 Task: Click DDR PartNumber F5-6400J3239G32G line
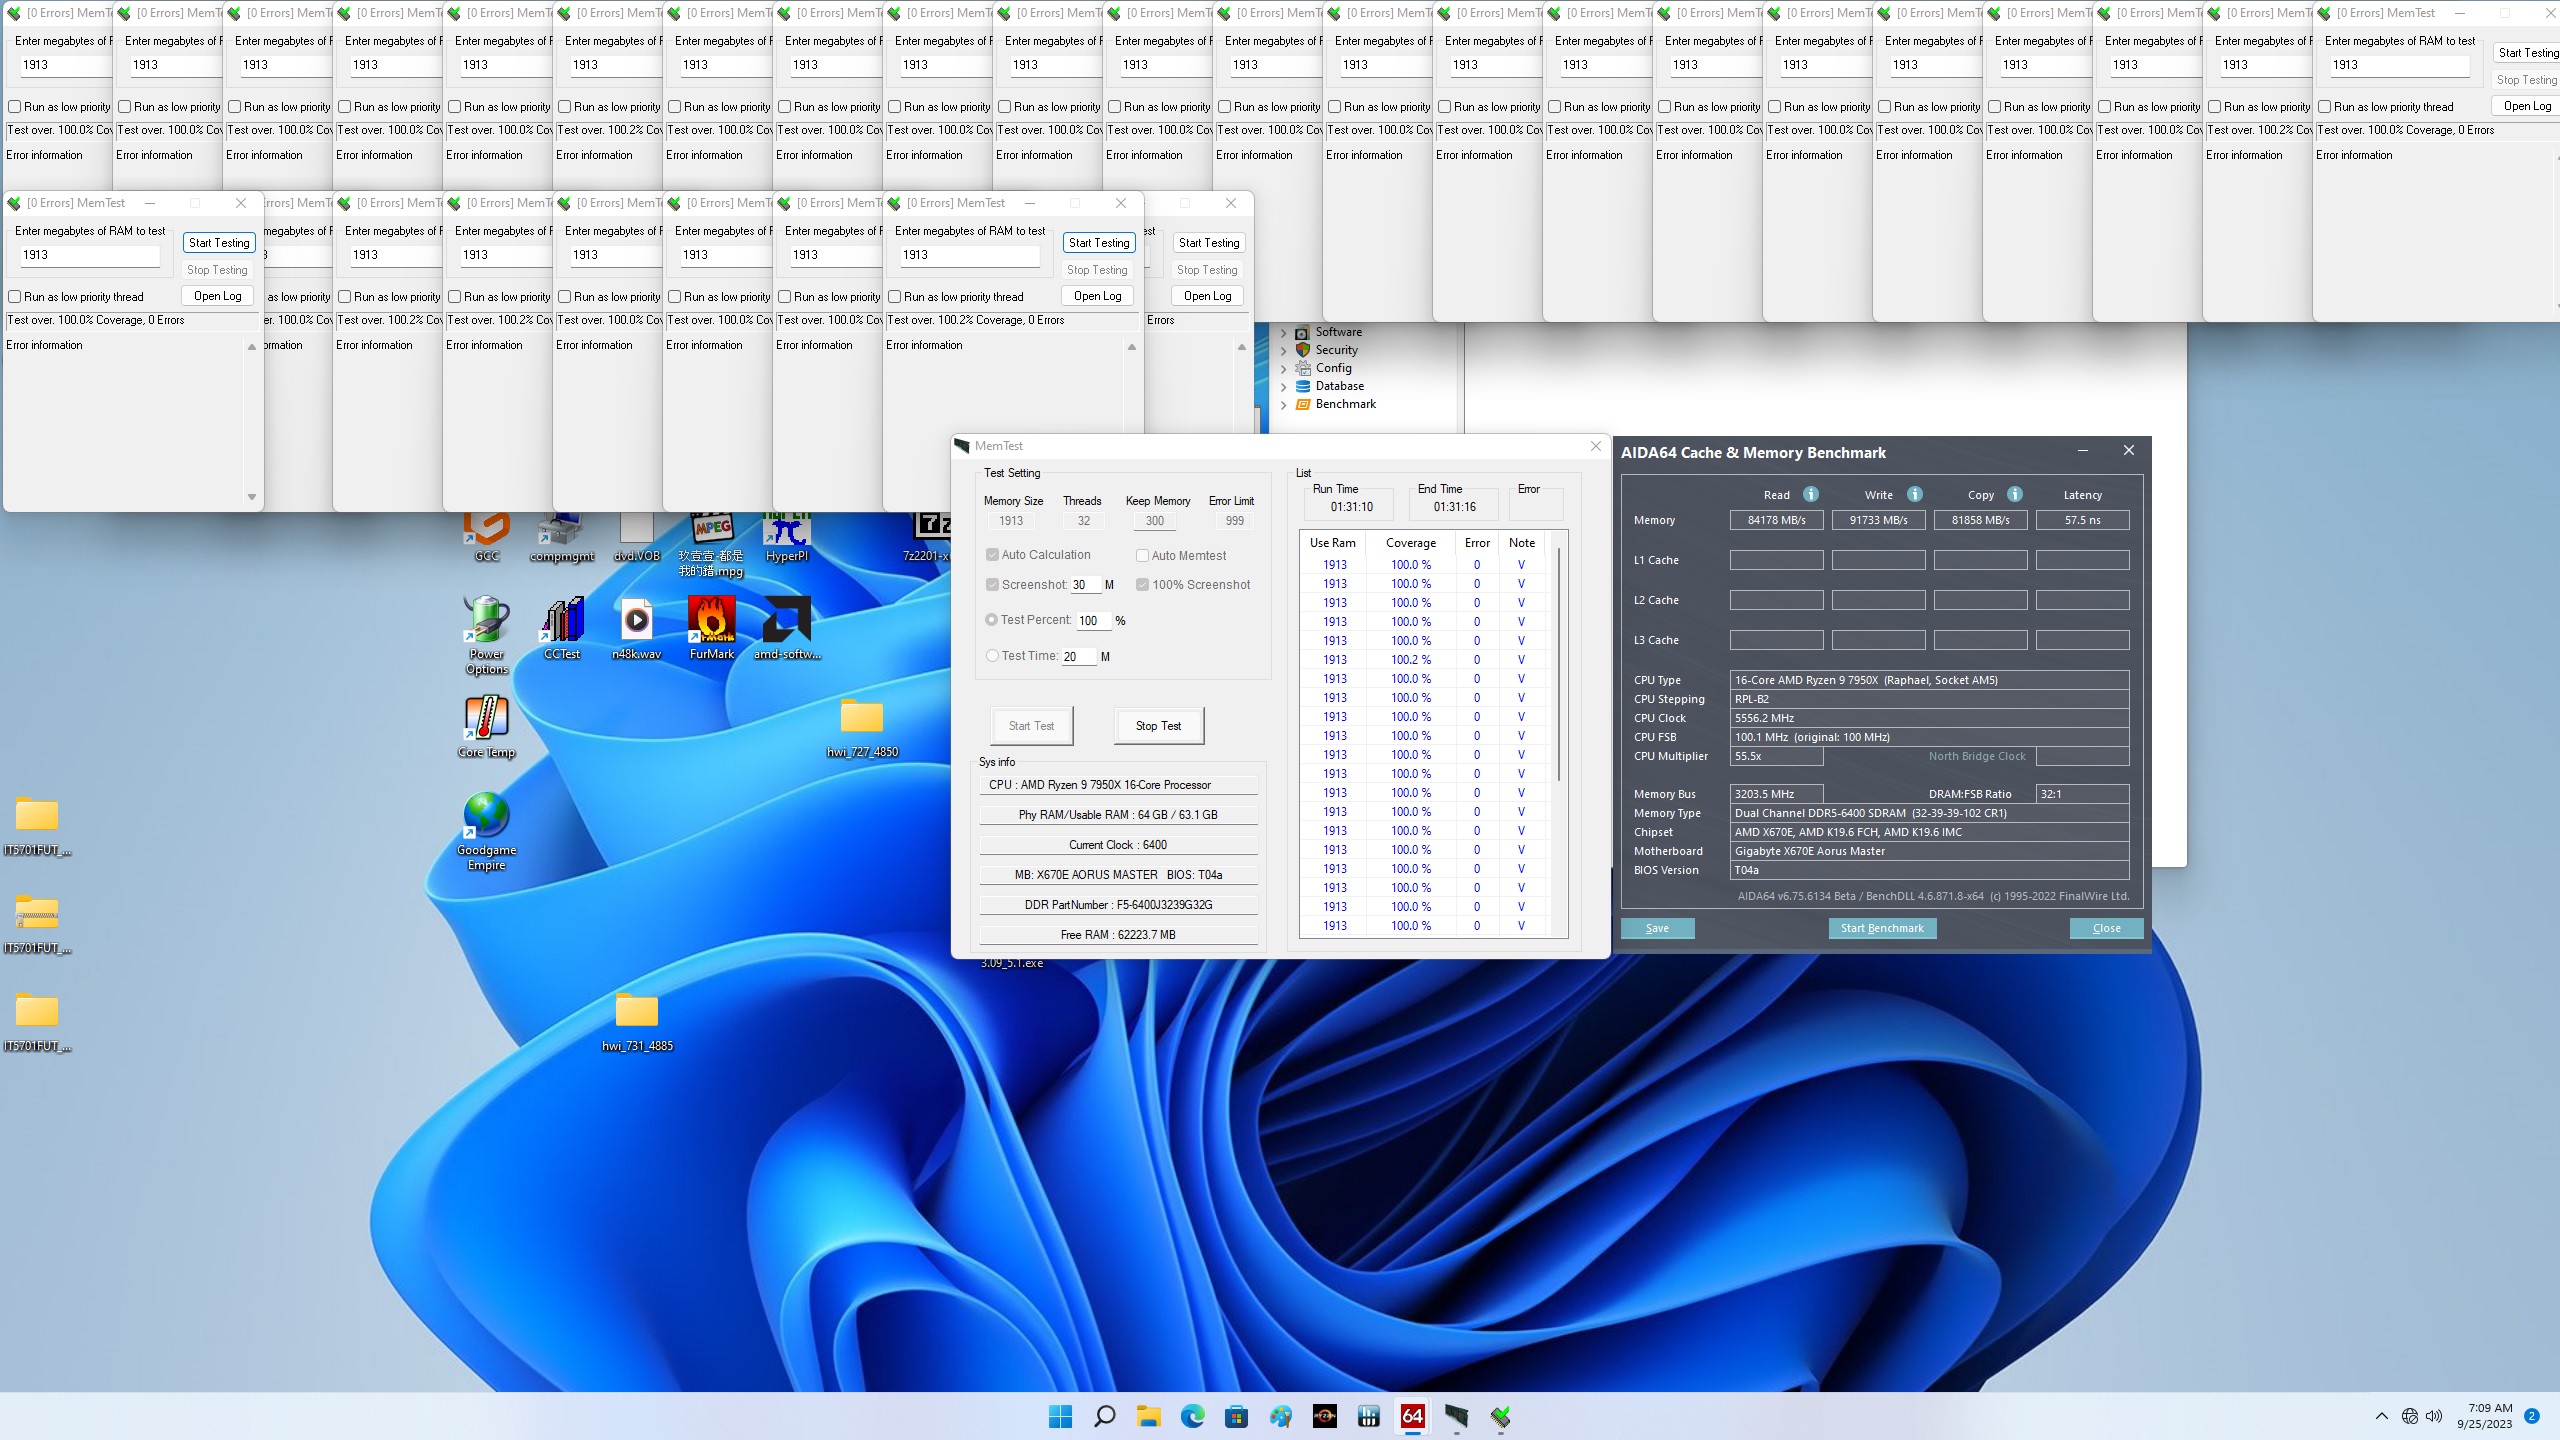click(x=1118, y=905)
